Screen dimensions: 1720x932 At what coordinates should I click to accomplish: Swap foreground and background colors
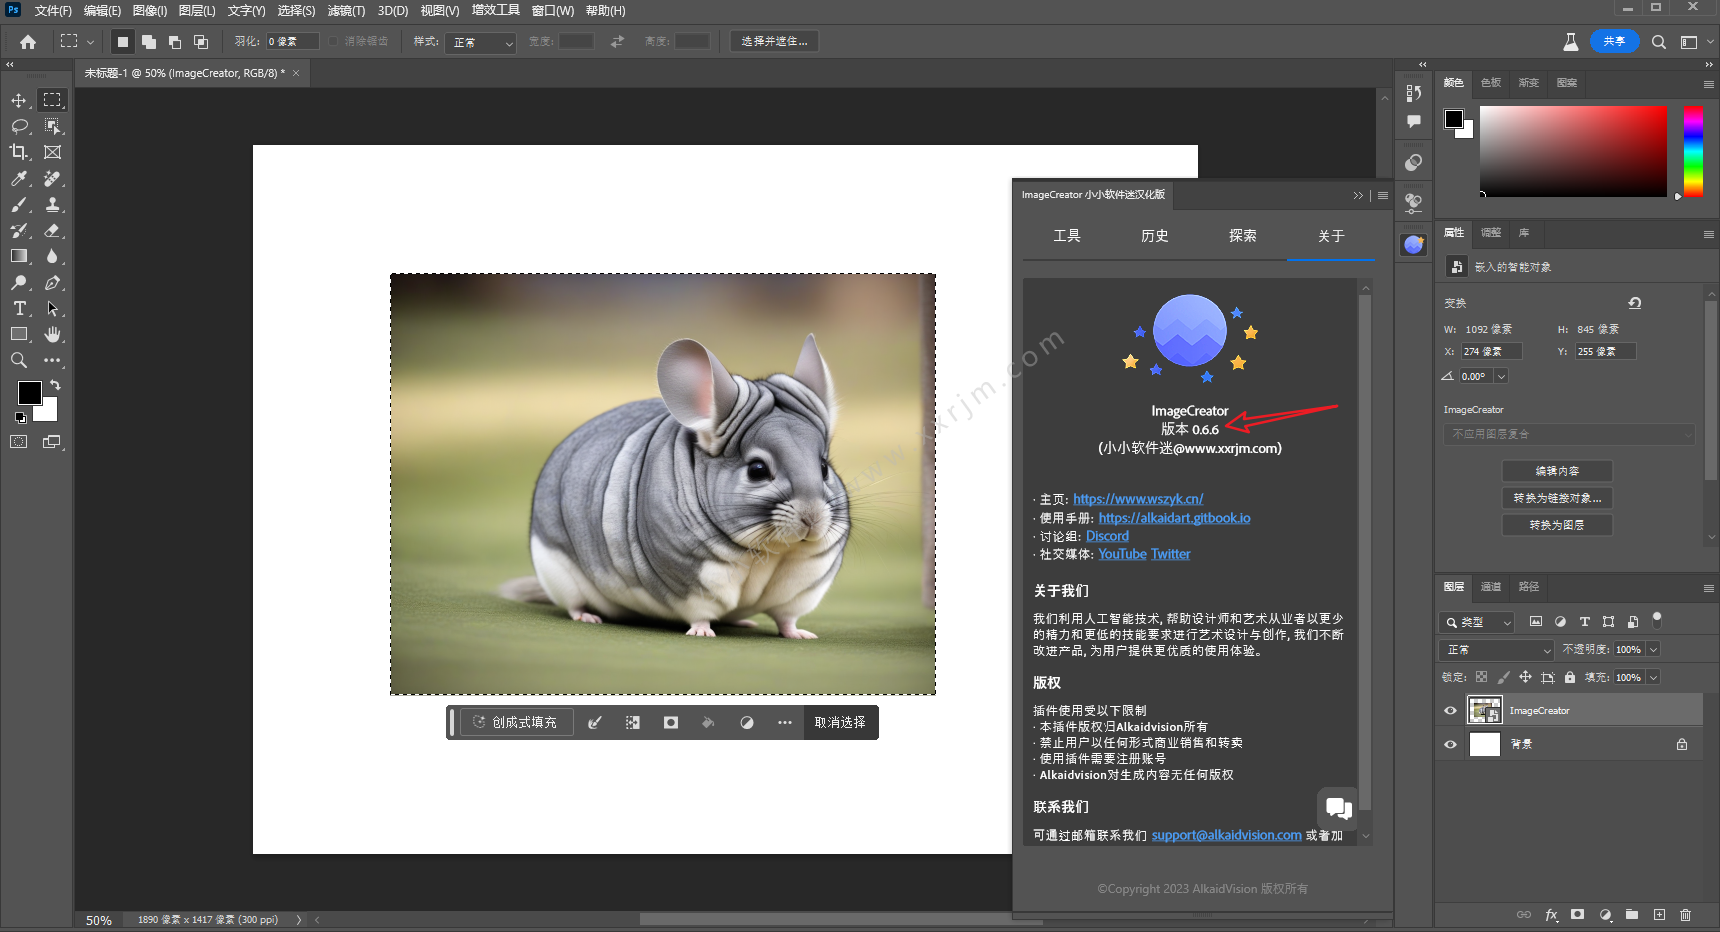(56, 385)
